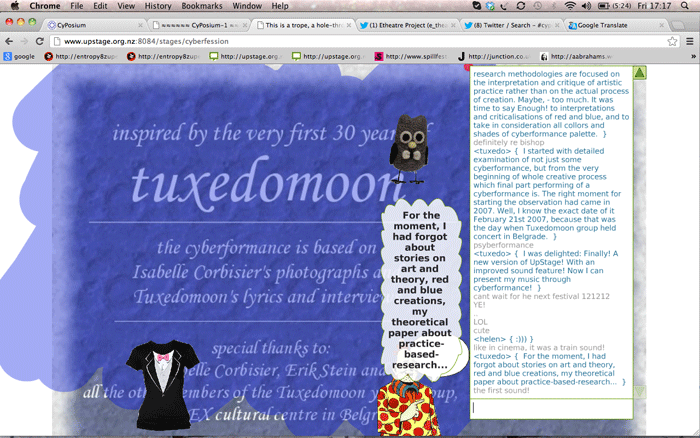Open the volume control menu
The width and height of the screenshot is (700, 438).
click(586, 6)
